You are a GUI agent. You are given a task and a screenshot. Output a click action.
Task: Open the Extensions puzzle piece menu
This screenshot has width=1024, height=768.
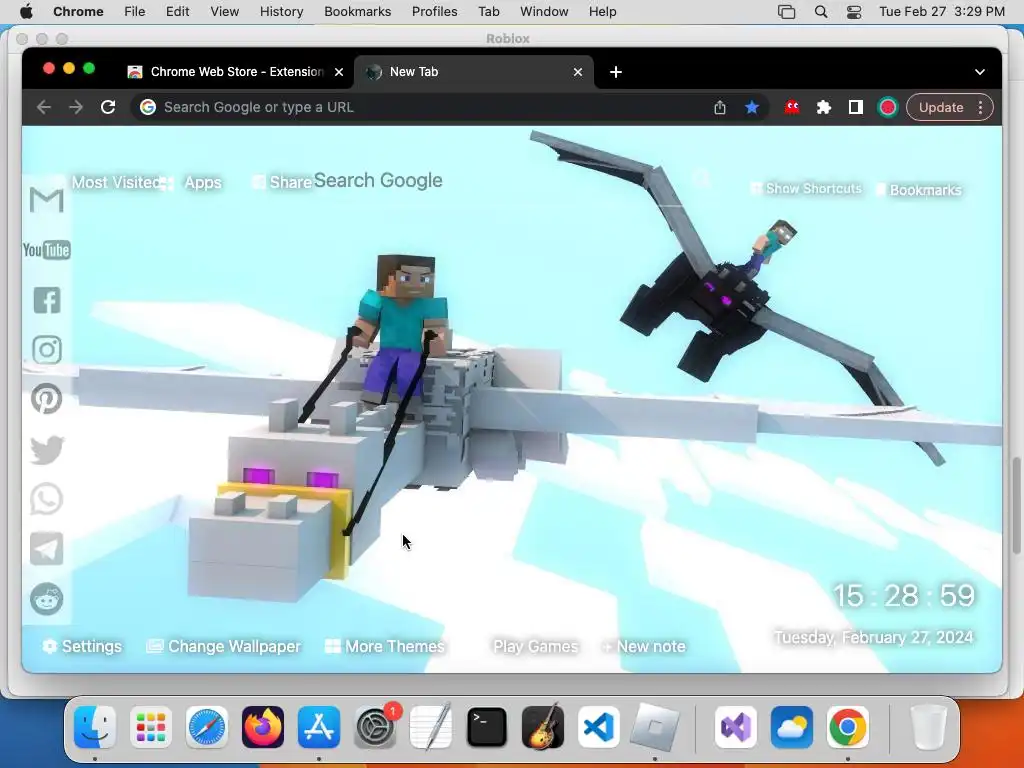[824, 107]
